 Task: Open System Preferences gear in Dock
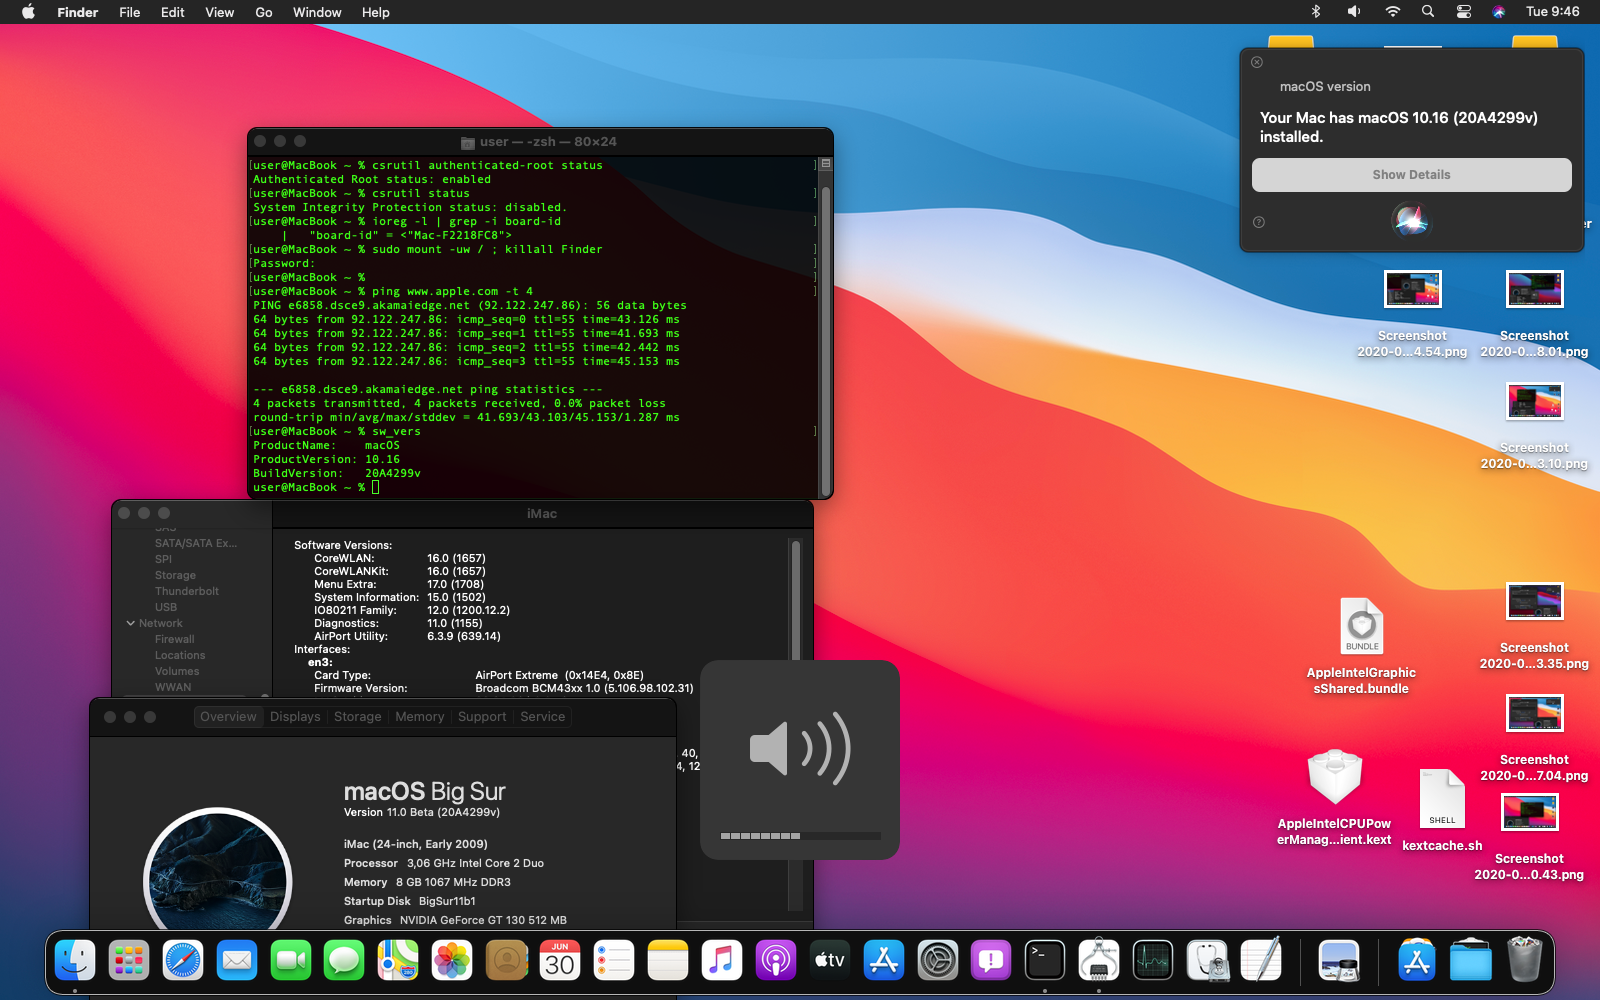pyautogui.click(x=938, y=961)
